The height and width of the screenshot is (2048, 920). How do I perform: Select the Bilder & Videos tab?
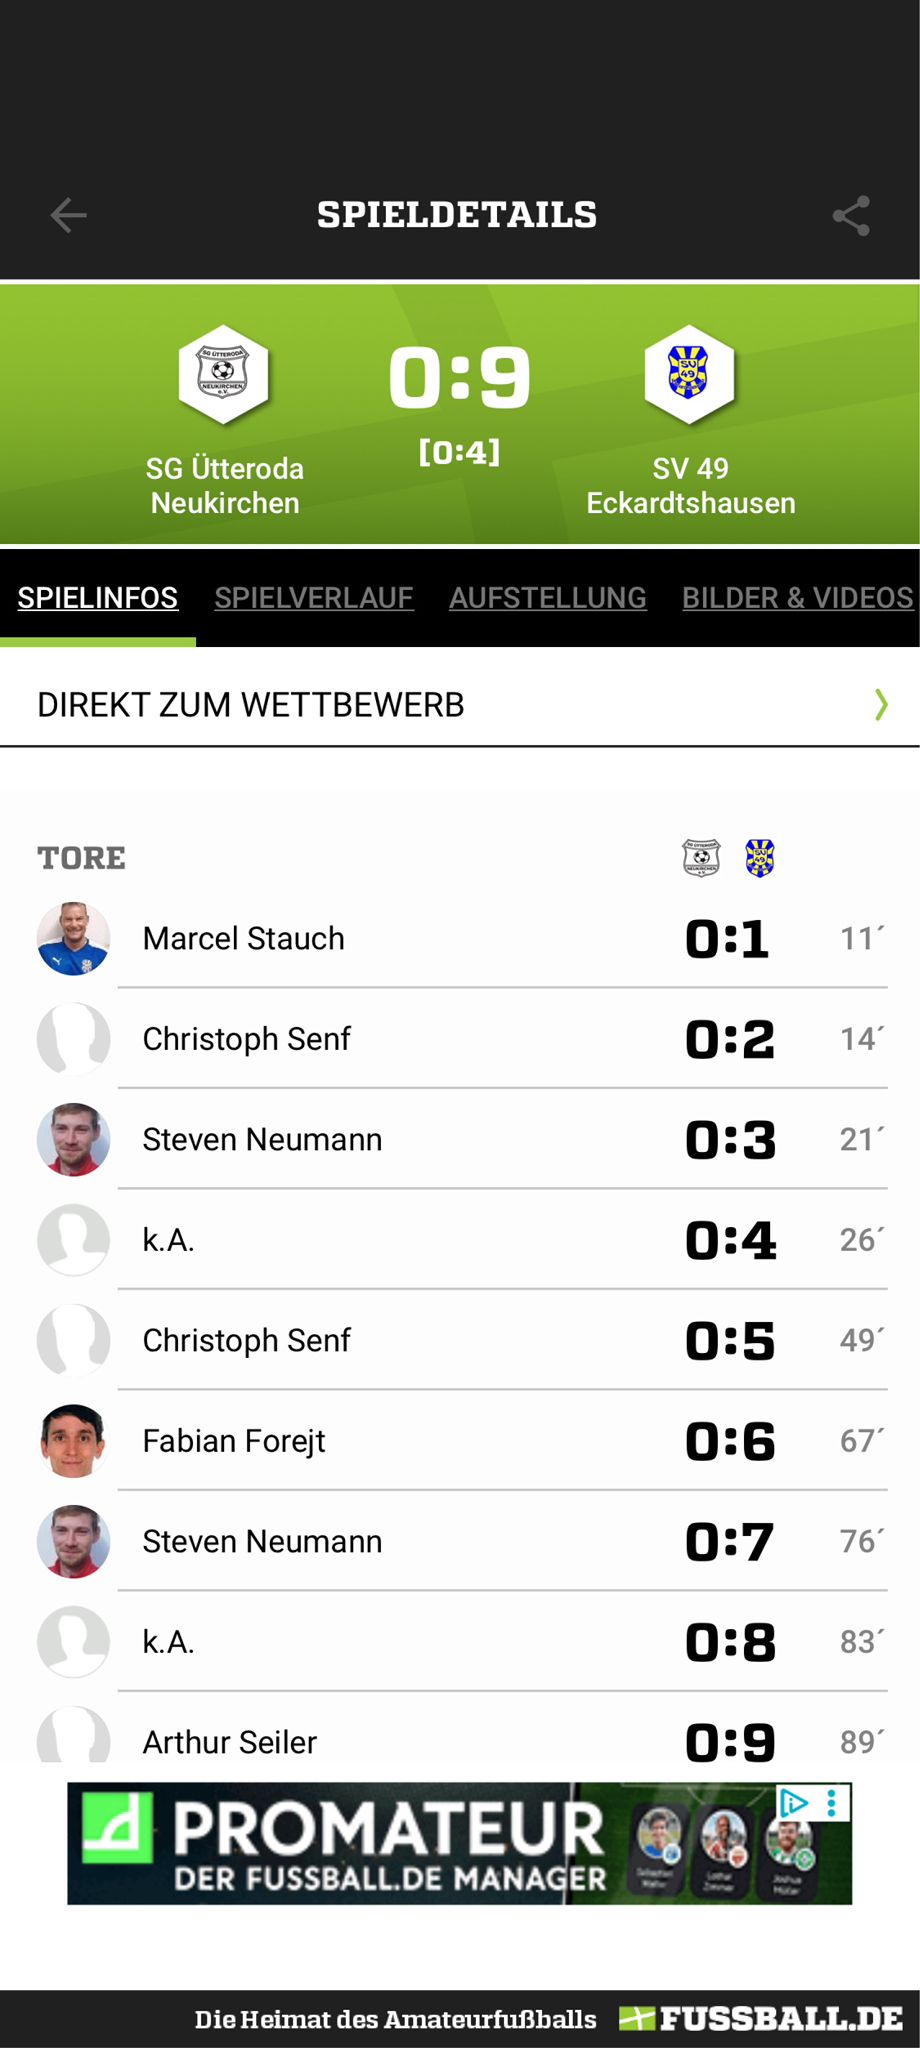tap(798, 598)
